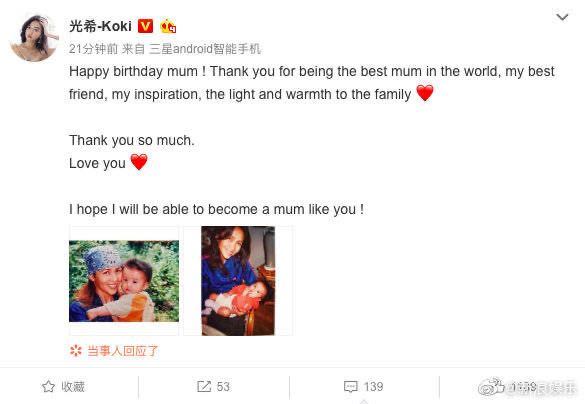Click the Weibo eye logo watermark
Image resolution: width=585 pixels, height=404 pixels.
click(x=491, y=387)
